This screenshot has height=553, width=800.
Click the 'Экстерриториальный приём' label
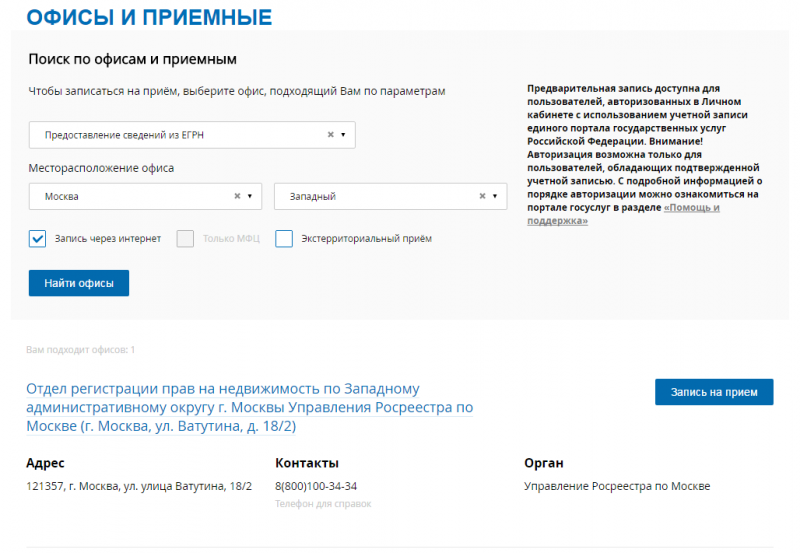click(366, 238)
